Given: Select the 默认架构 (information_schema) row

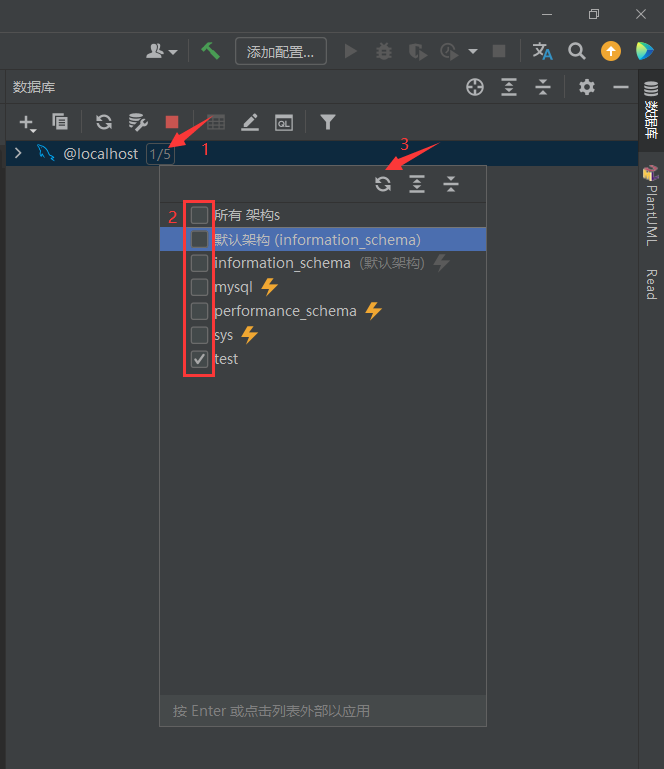Looking at the screenshot, I should pyautogui.click(x=317, y=239).
